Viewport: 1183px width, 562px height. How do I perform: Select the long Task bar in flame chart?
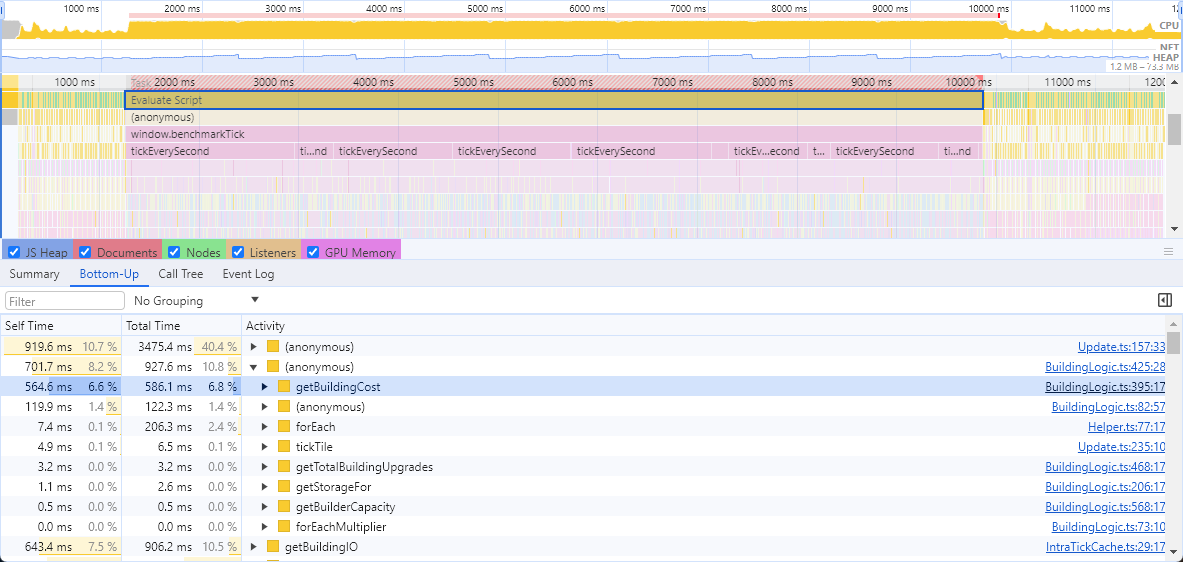tap(554, 82)
